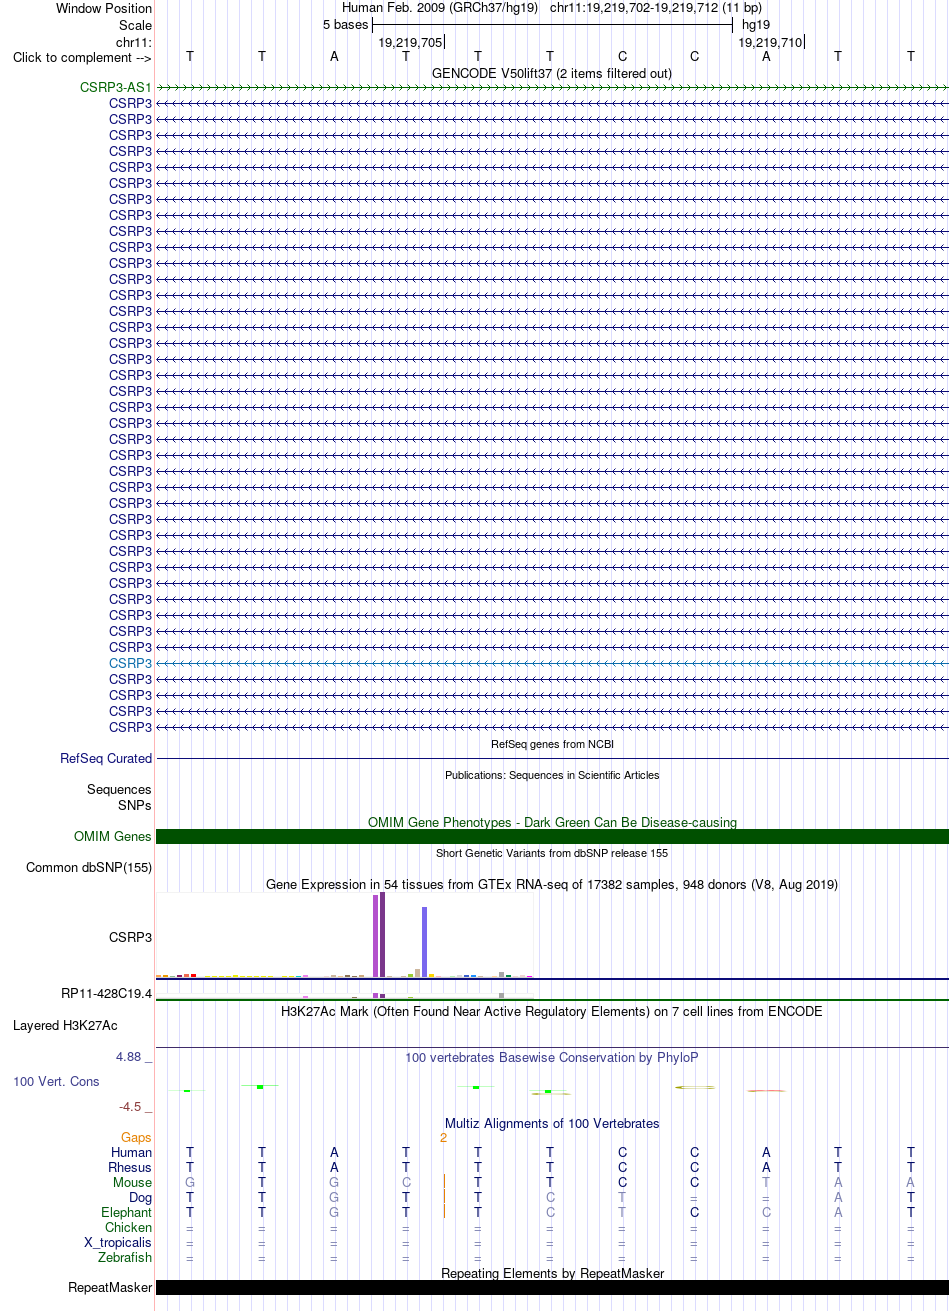Image resolution: width=950 pixels, height=1311 pixels.
Task: Click the hg19 label beside scale bar
Action: click(x=756, y=25)
